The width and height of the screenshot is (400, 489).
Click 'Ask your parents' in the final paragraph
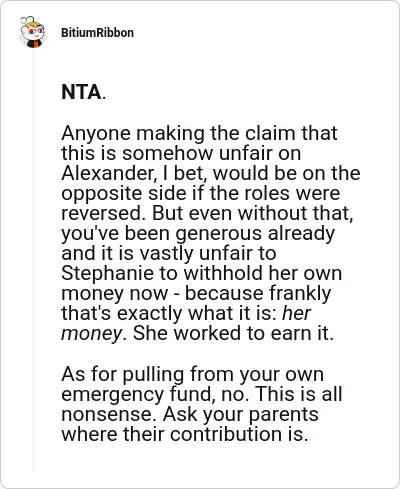pos(241,415)
